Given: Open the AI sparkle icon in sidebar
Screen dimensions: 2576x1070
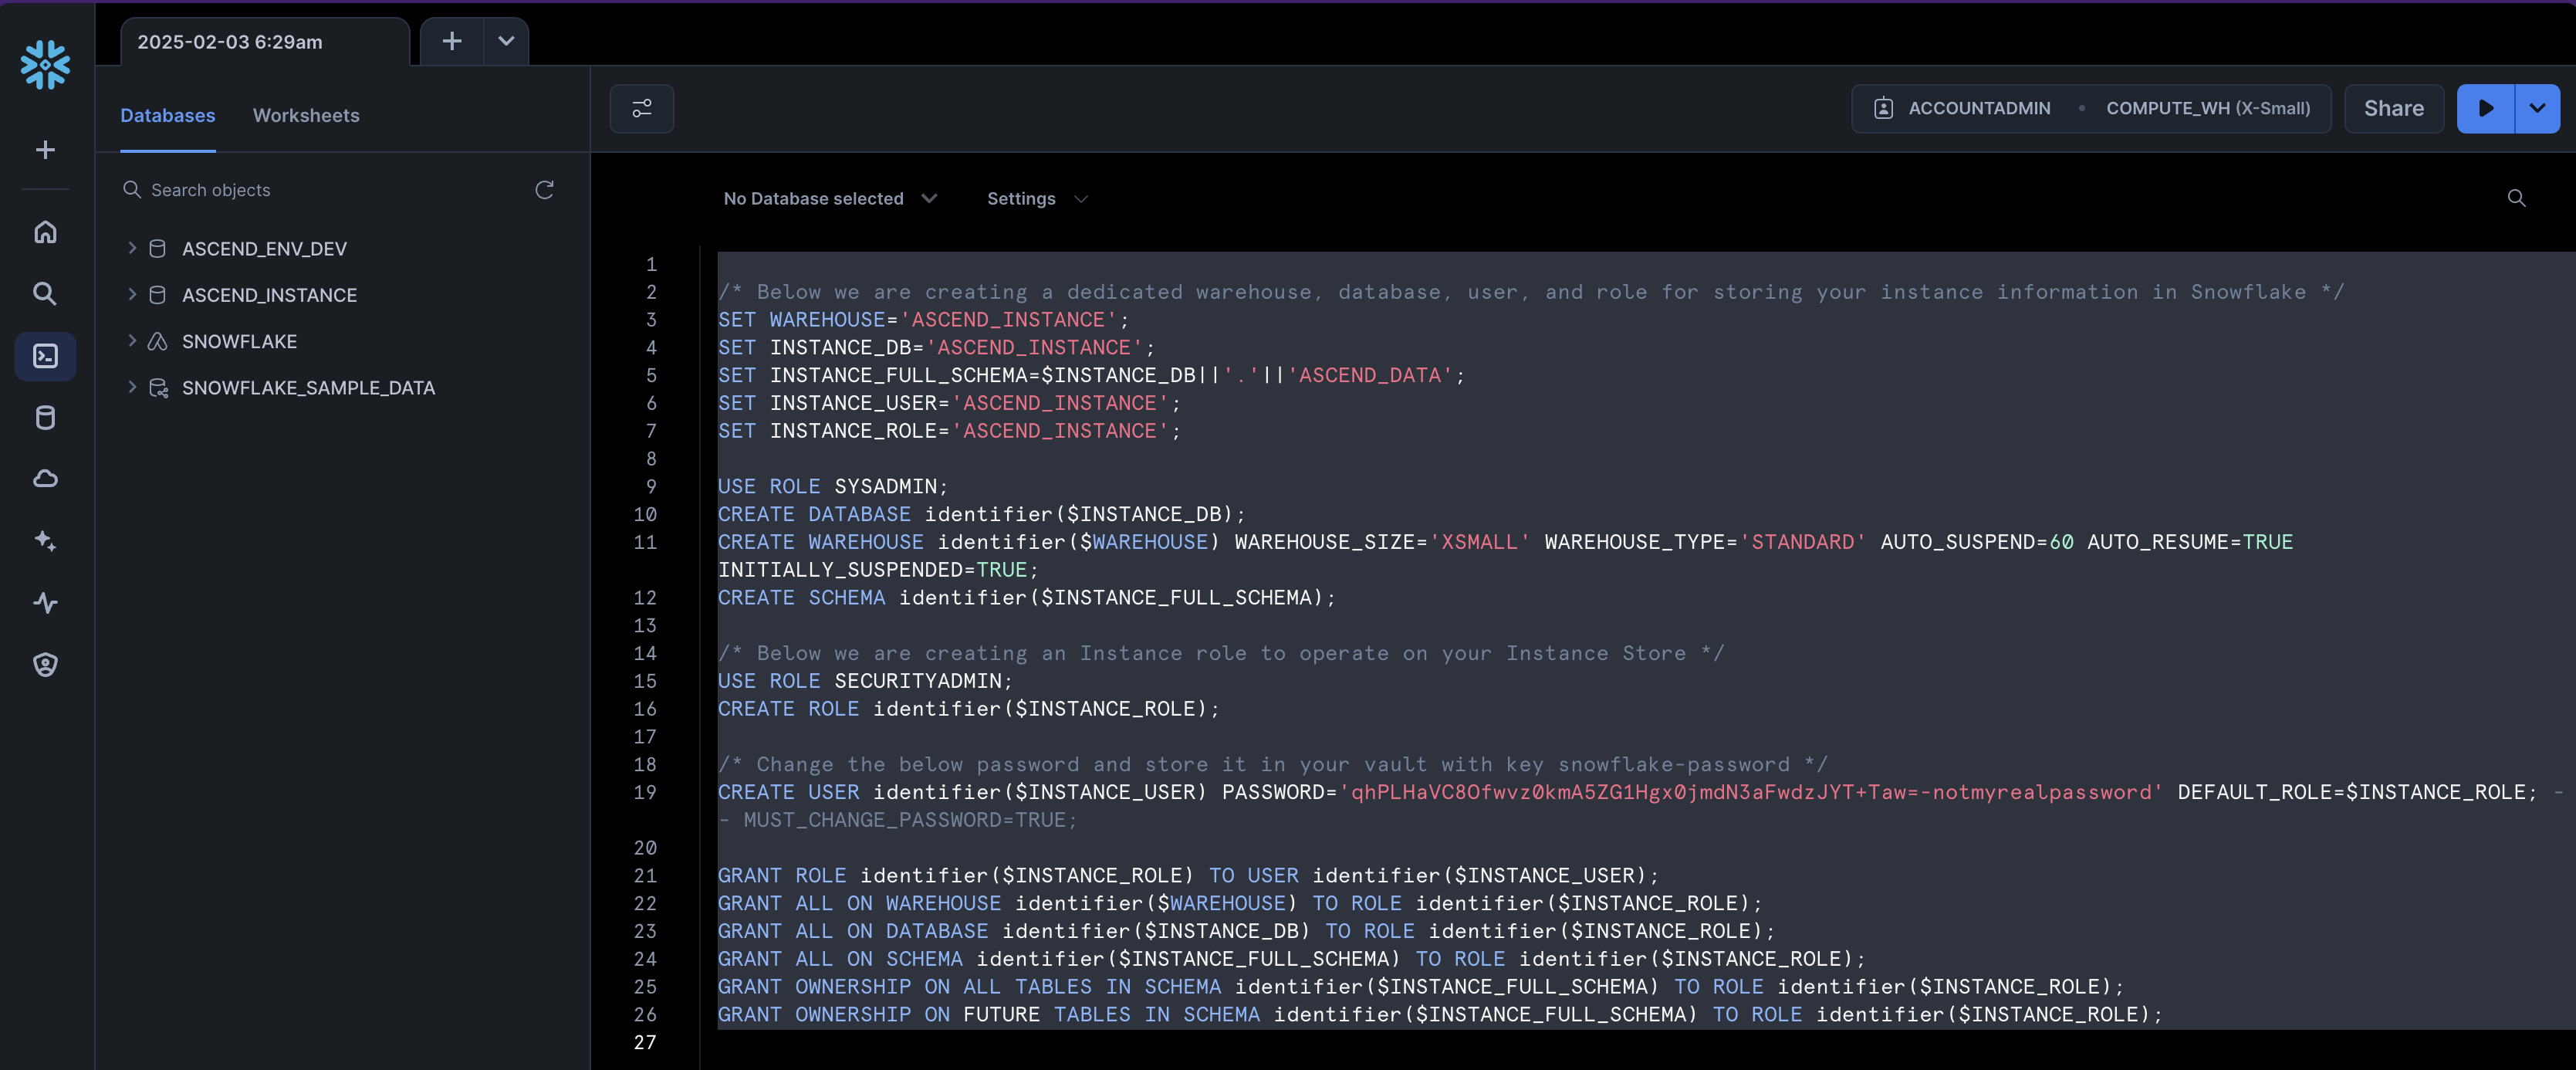Looking at the screenshot, I should [x=45, y=541].
